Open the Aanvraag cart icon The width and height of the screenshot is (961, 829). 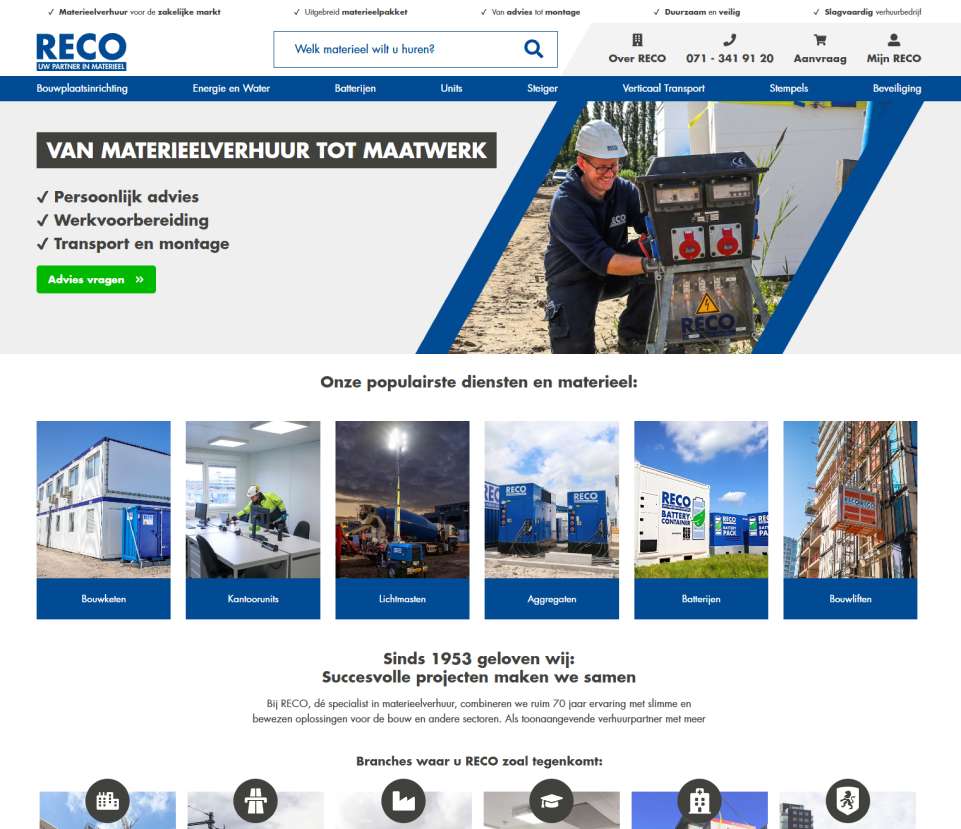pos(820,40)
